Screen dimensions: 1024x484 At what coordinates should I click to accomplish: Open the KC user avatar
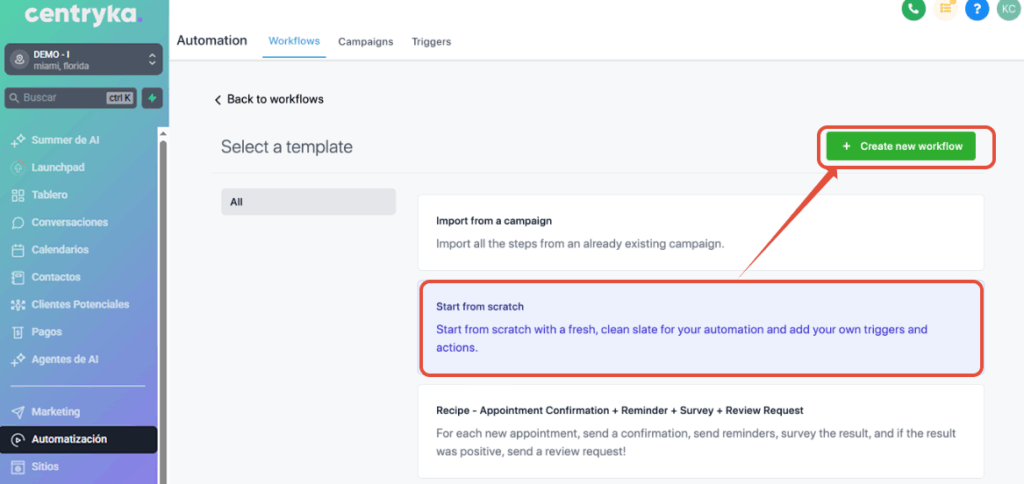[x=1008, y=9]
